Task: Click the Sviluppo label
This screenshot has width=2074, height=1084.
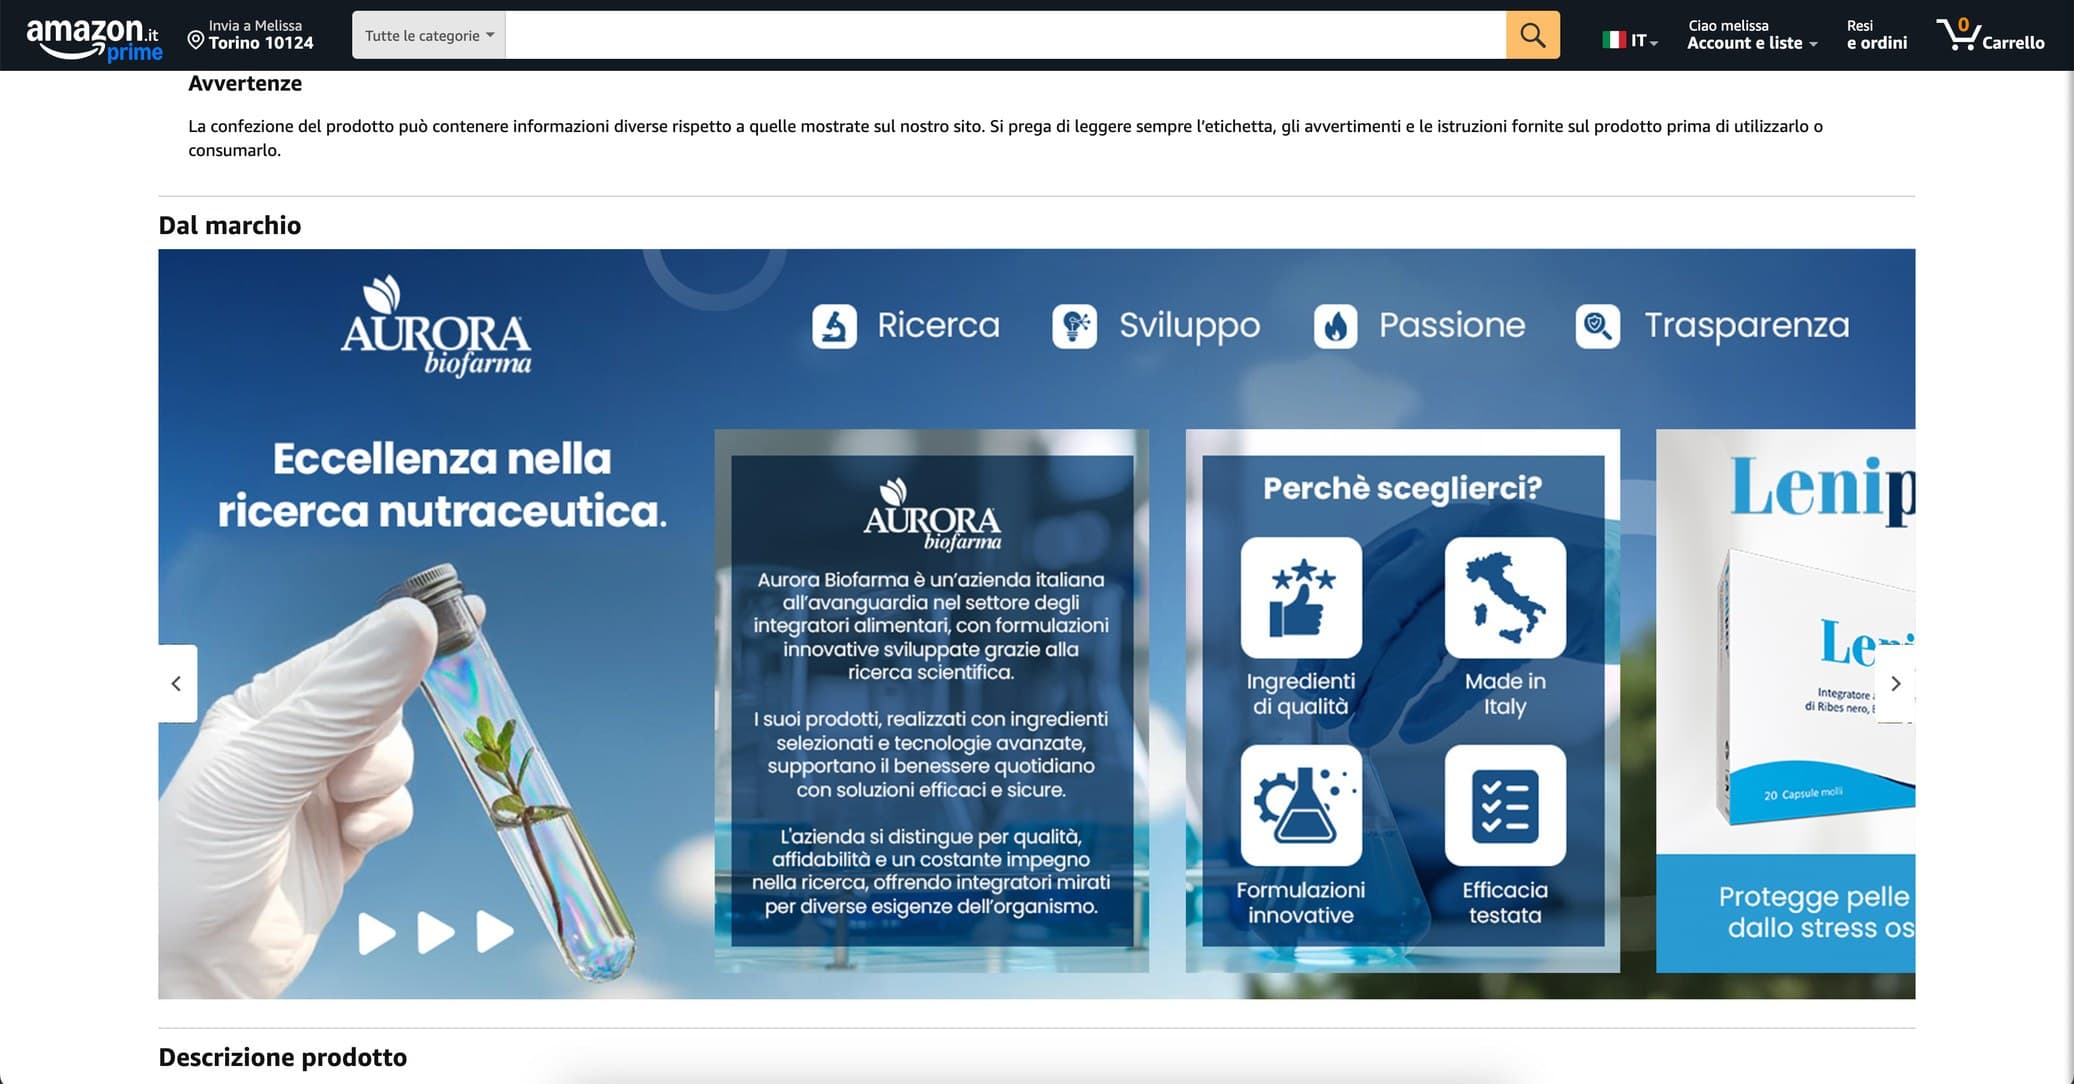Action: coord(1189,326)
